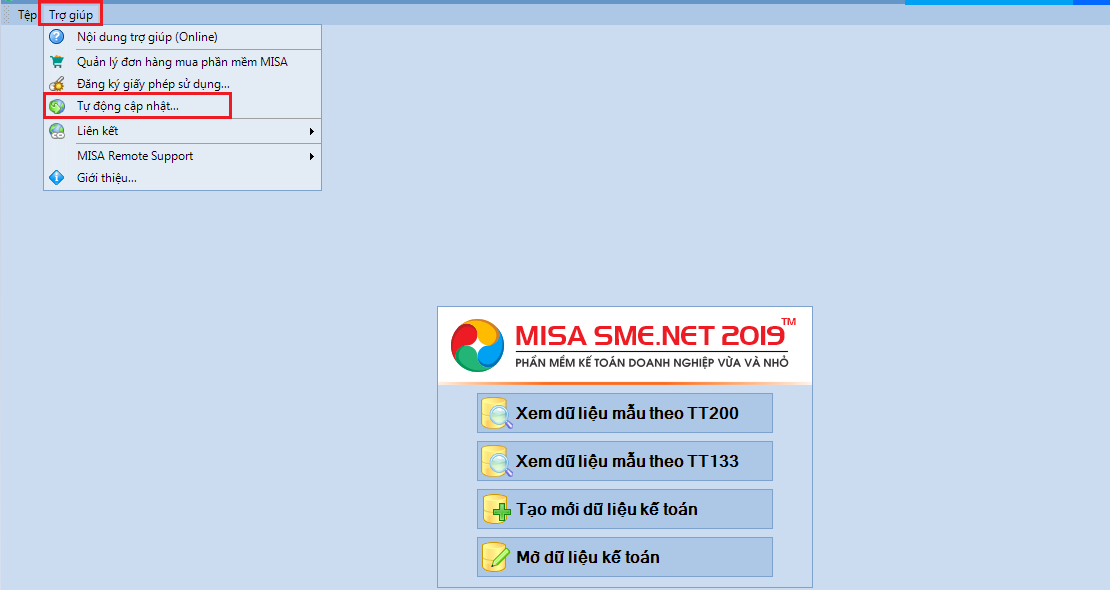Image resolution: width=1110 pixels, height=590 pixels.
Task: Click Xem dữ liệu mẫu theo TT133 button
Action: click(624, 461)
